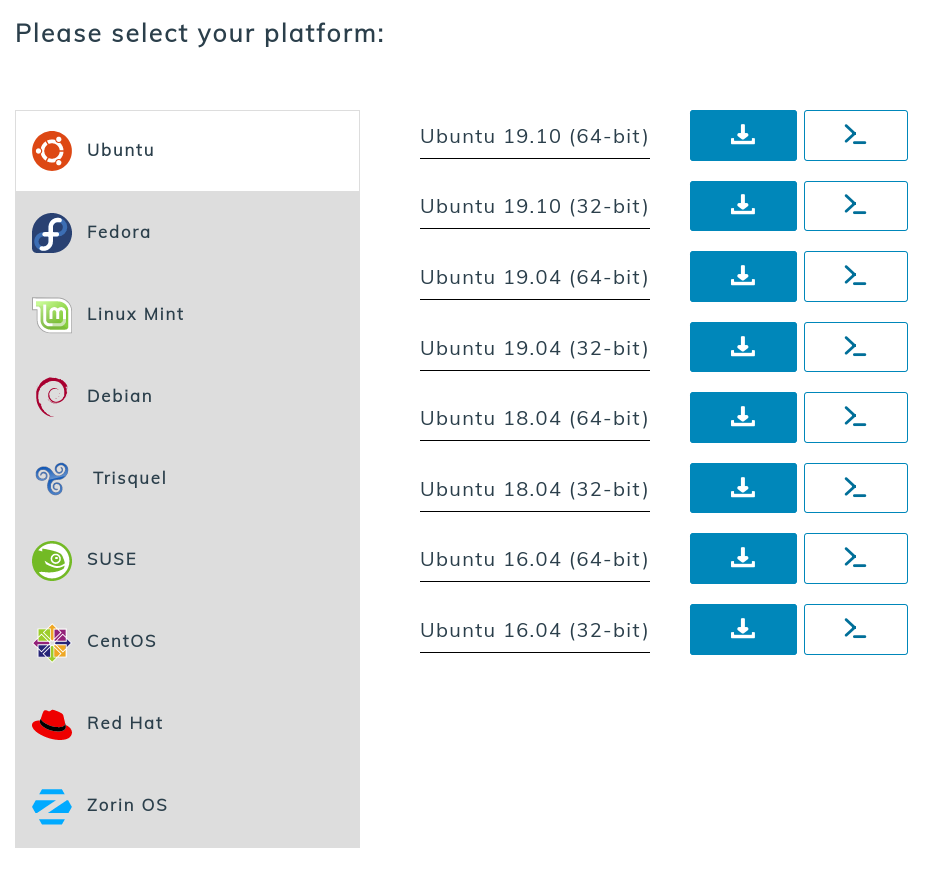Click the 'Ubuntu 18.04 (64-bit)' label
This screenshot has height=887, width=933.
(x=534, y=419)
